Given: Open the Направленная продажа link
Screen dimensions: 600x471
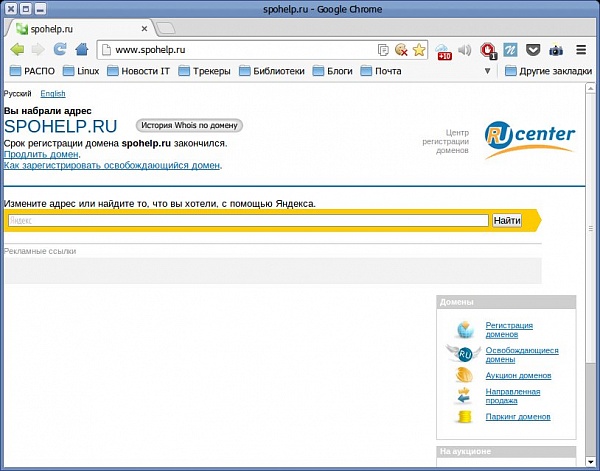Looking at the screenshot, I should point(513,396).
